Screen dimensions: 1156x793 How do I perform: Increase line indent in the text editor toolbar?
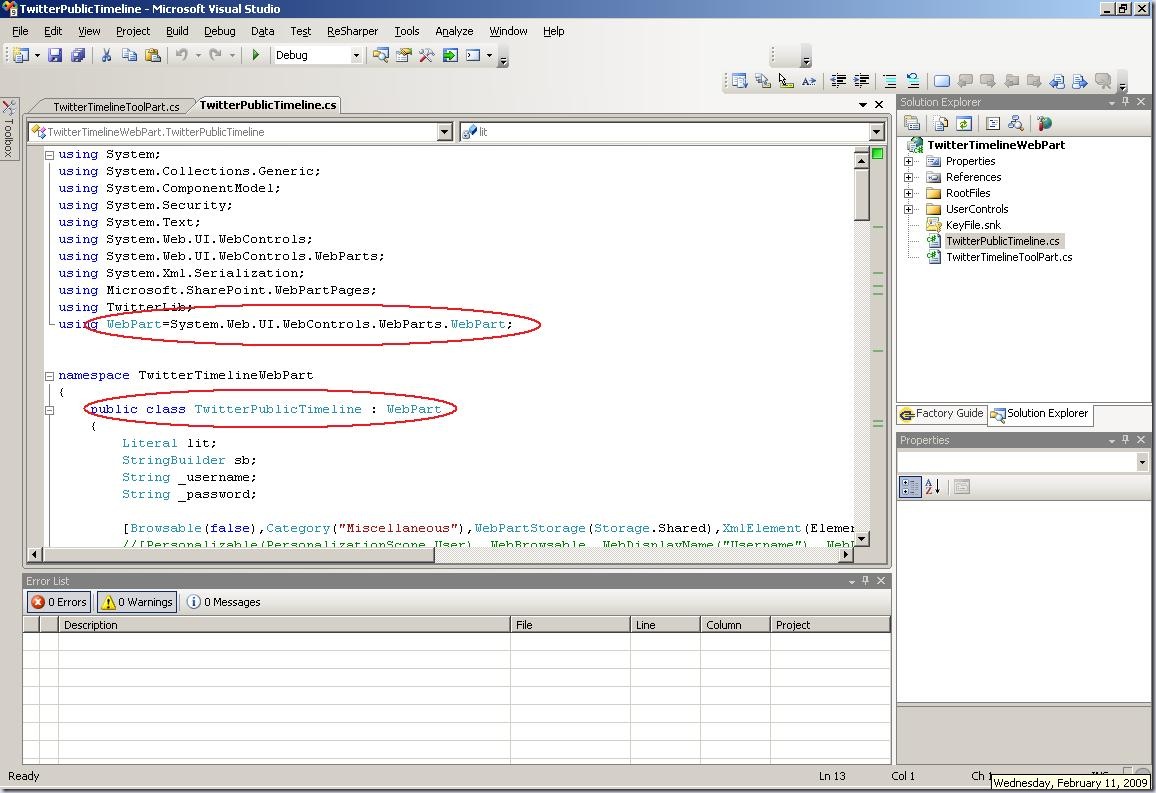click(x=861, y=81)
